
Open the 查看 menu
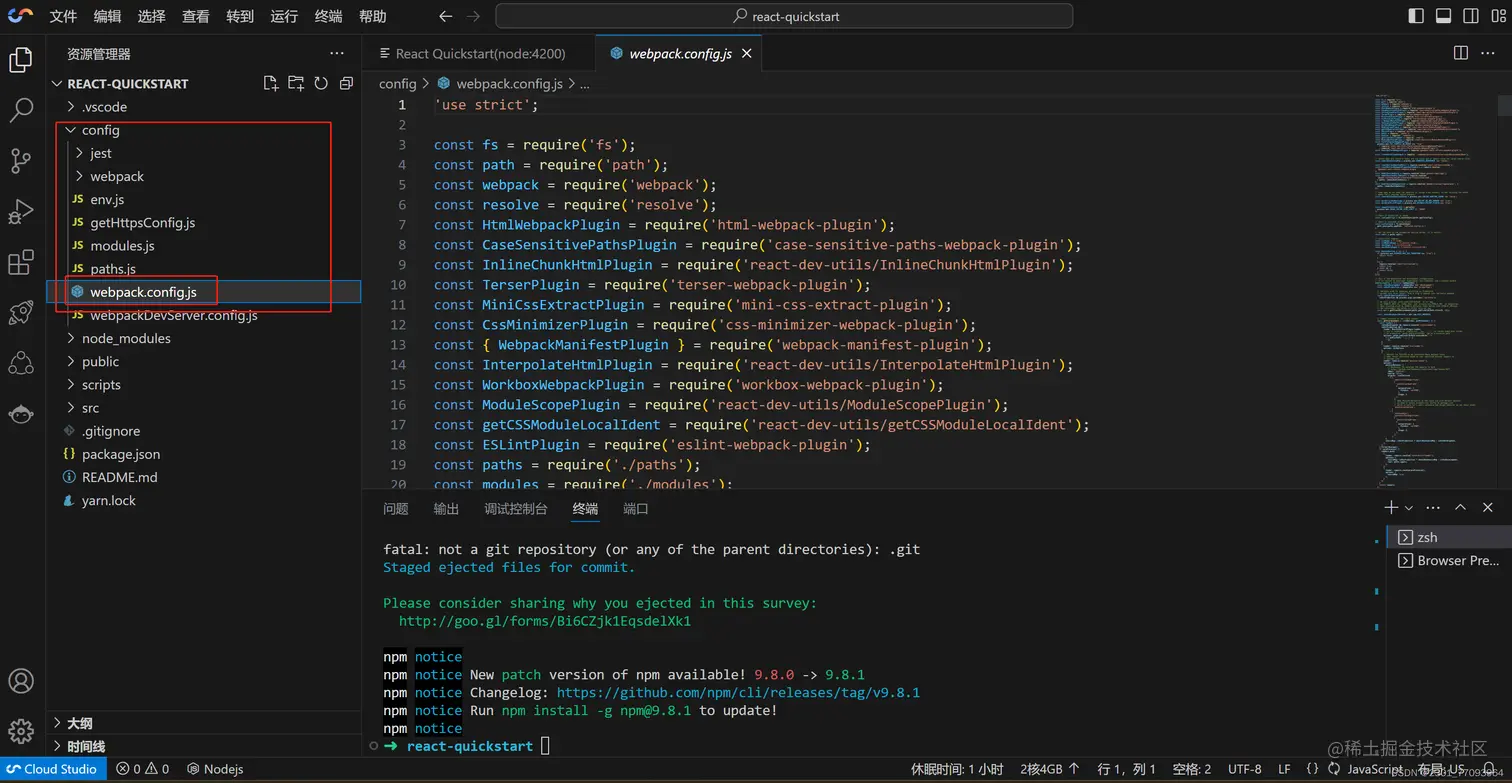point(196,16)
